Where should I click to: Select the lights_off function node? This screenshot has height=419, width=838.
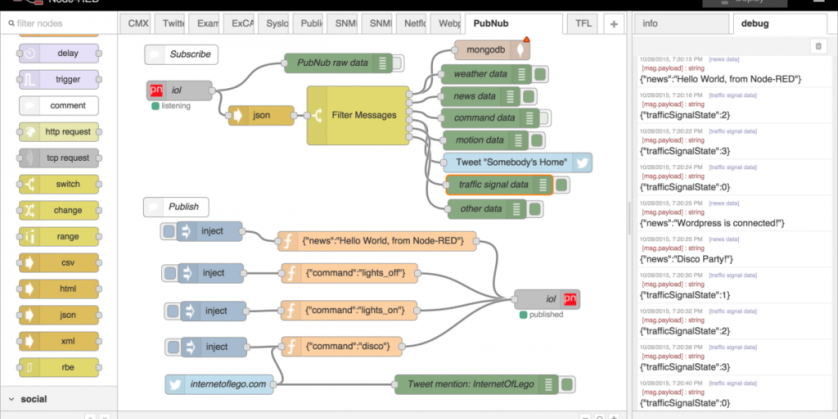pos(350,274)
